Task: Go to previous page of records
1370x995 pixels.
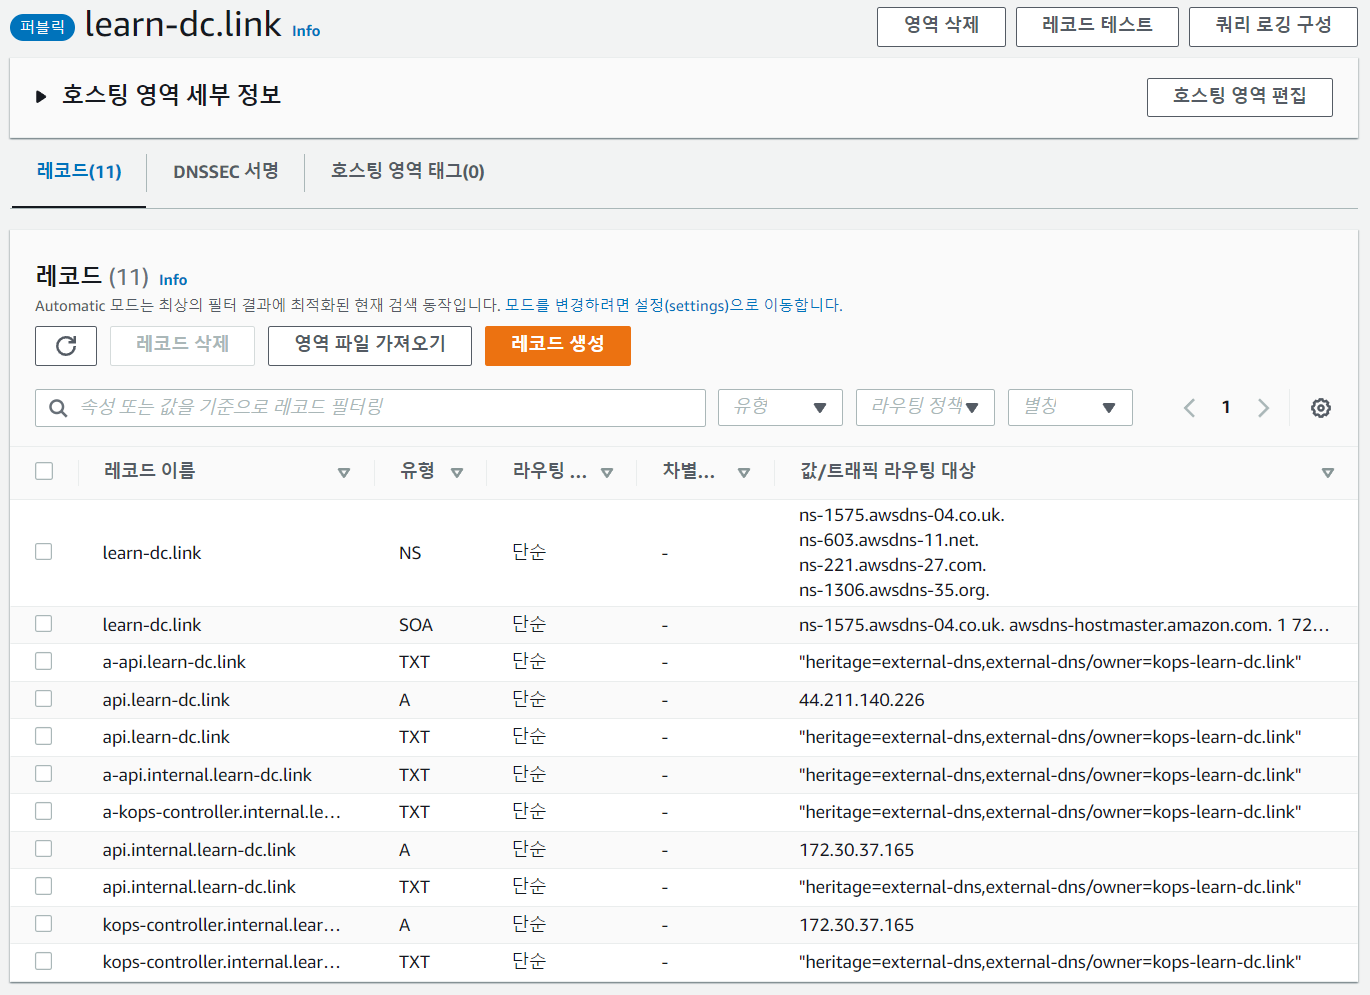Action: (x=1189, y=408)
